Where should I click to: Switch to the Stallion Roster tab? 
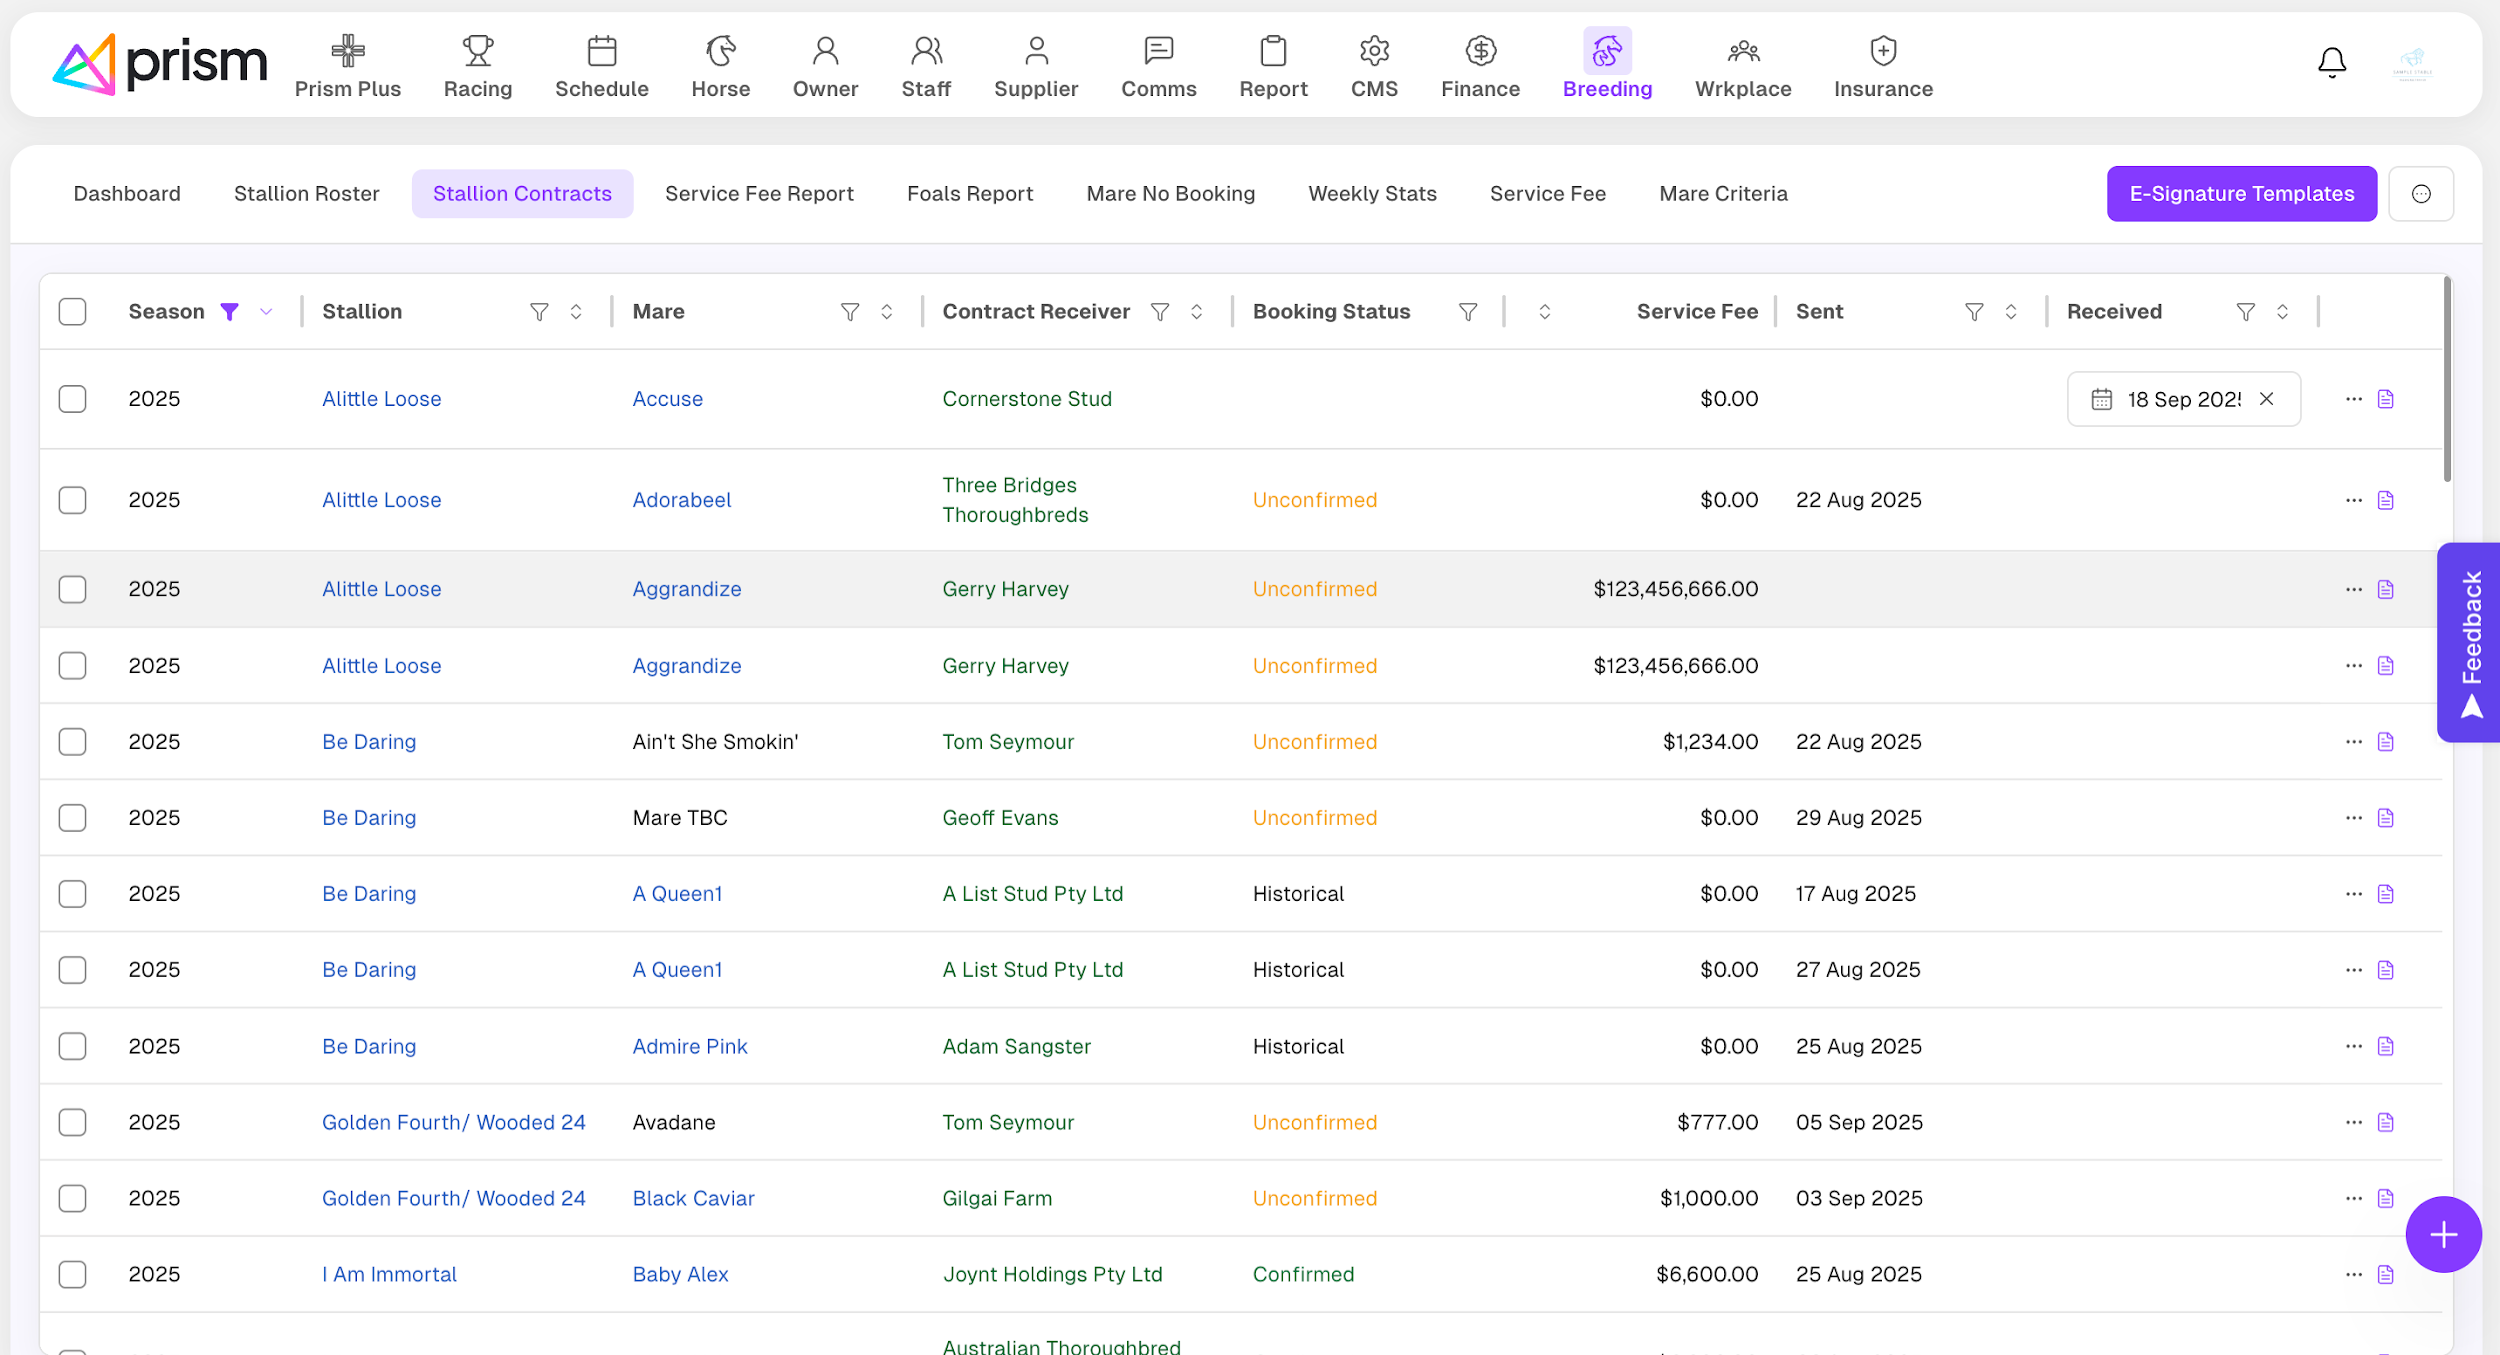tap(306, 194)
